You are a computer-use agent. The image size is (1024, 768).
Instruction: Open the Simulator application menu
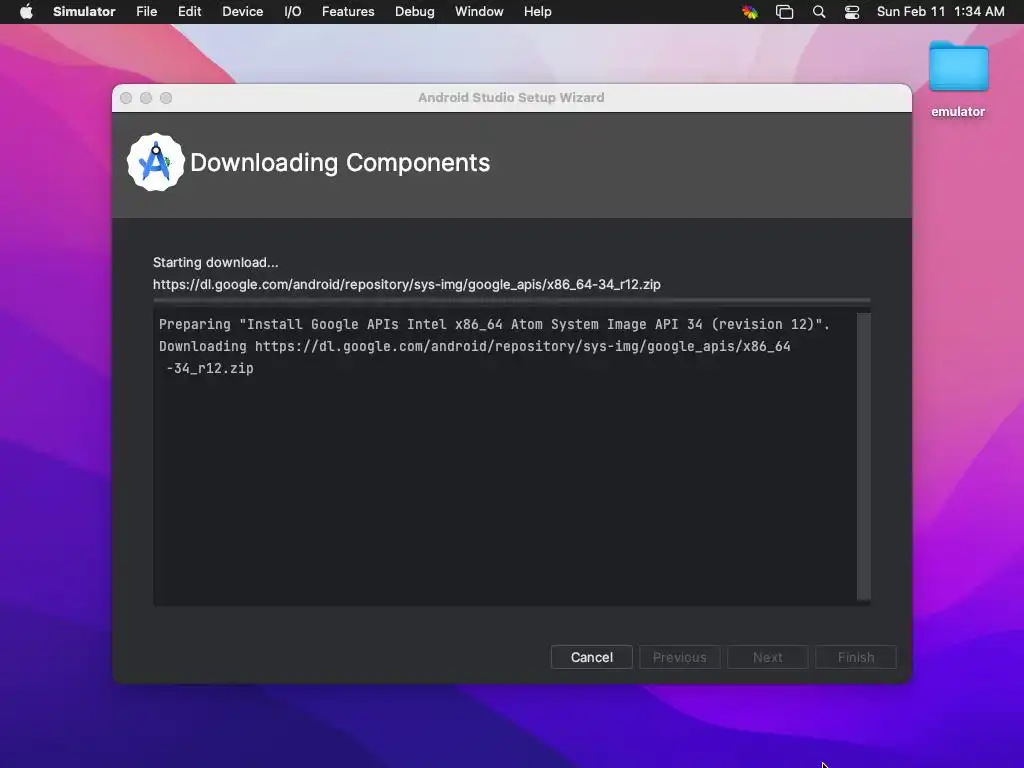[x=84, y=12]
